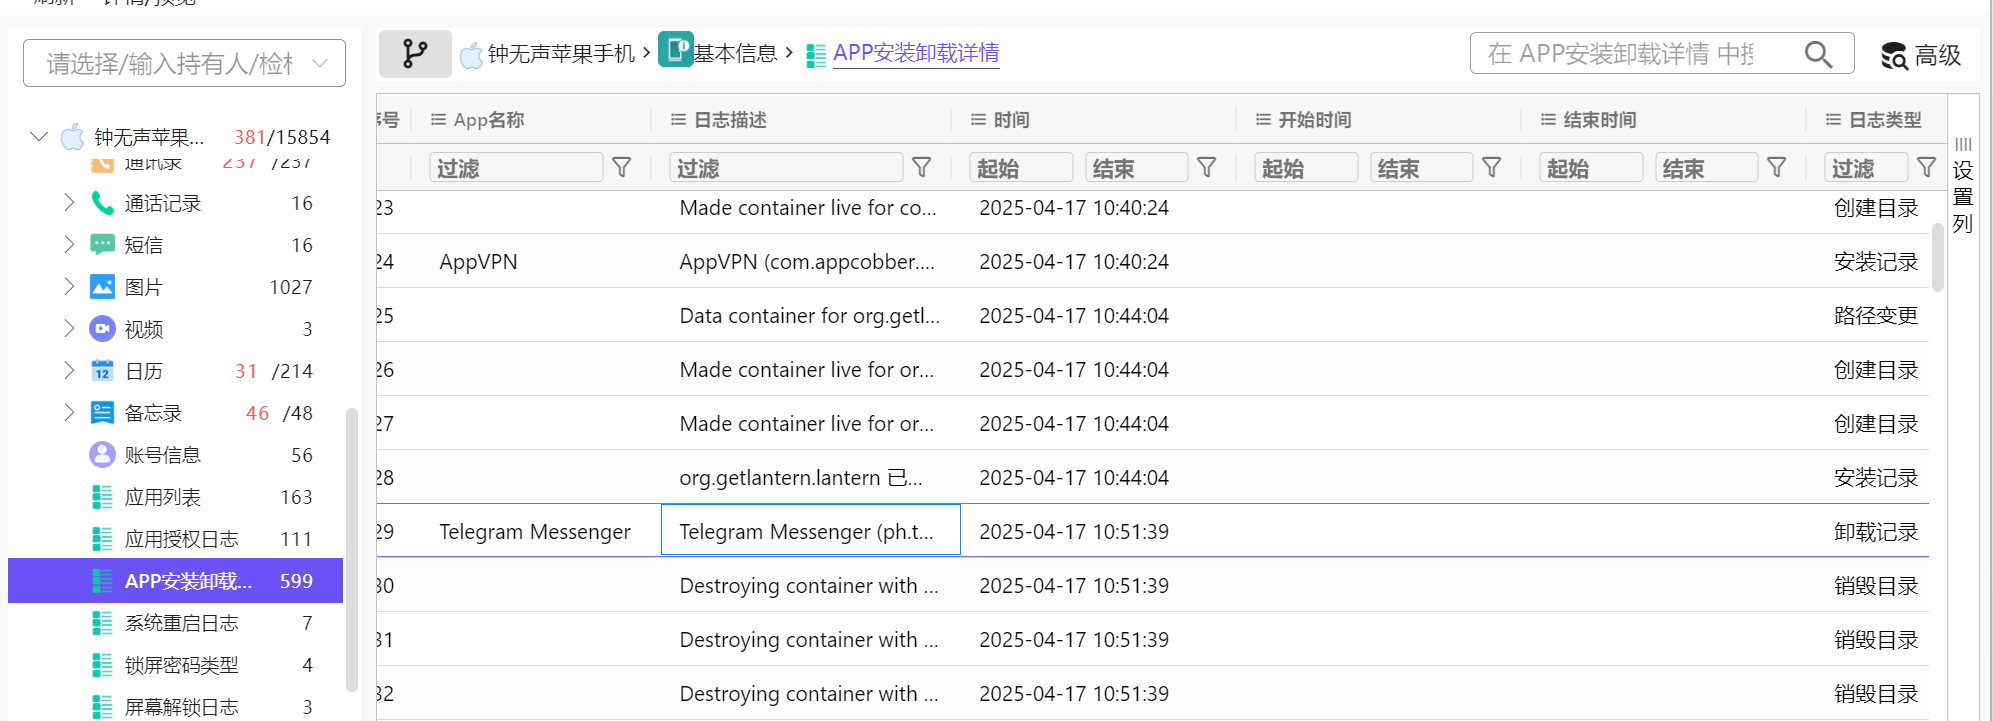Click filter funnel icon for 结束时间 column

[1777, 168]
